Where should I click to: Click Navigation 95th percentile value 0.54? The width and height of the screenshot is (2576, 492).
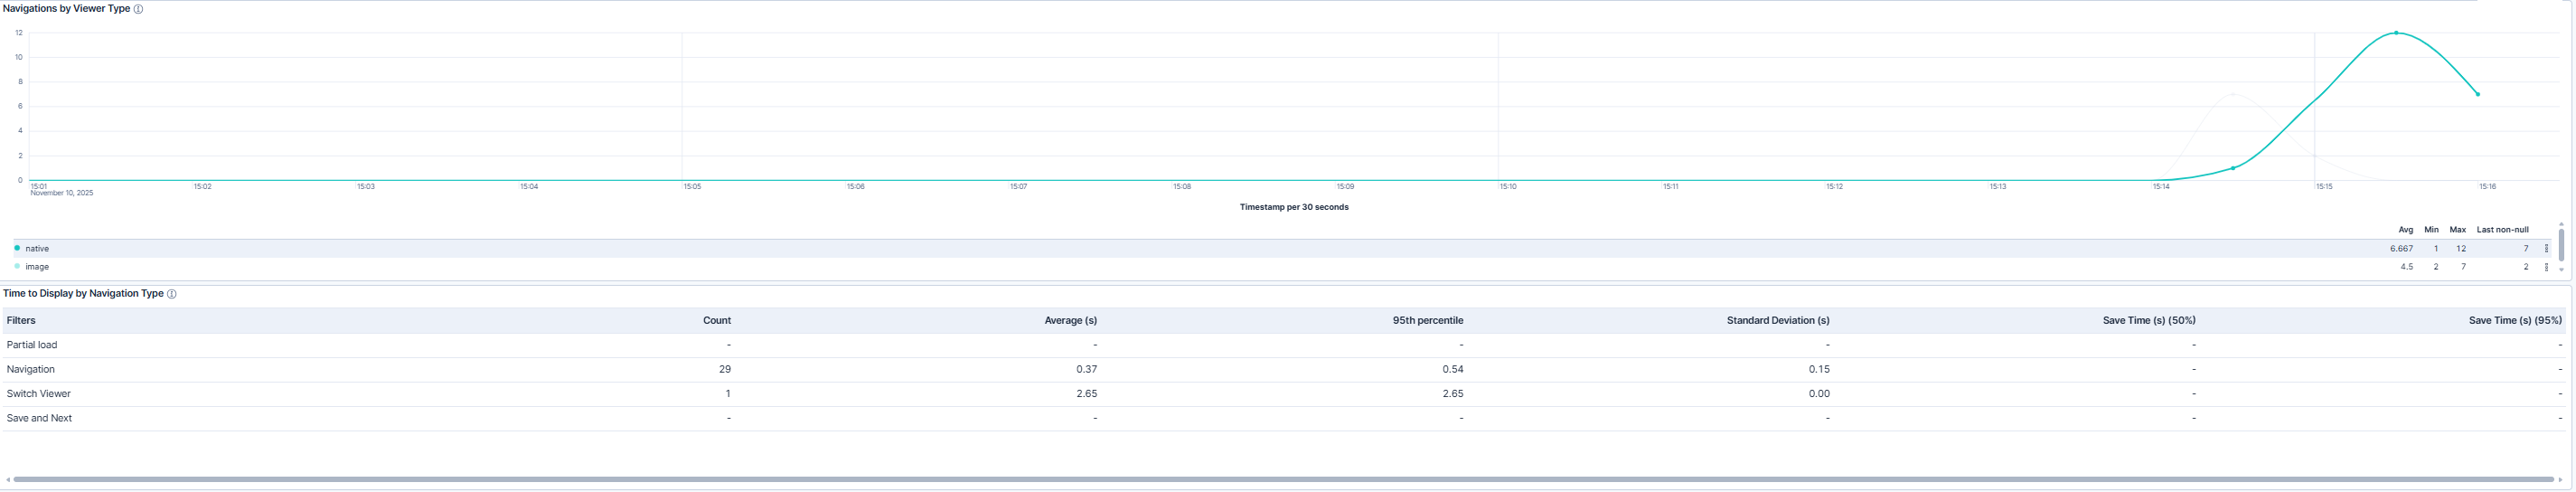pyautogui.click(x=1453, y=370)
